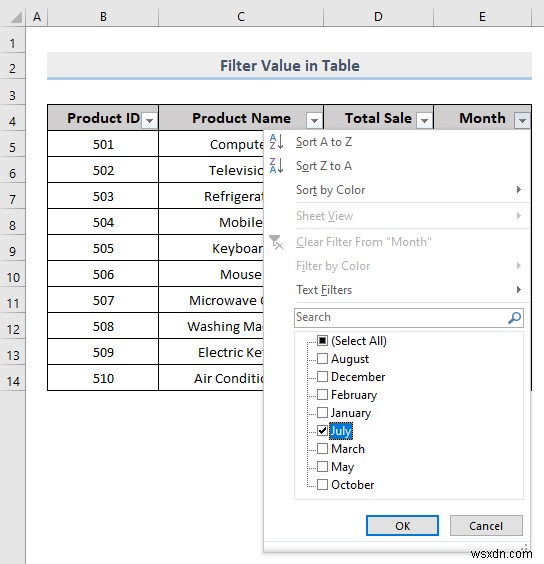Toggle the (Select All) checkbox
This screenshot has height=564, width=544.
pyautogui.click(x=322, y=341)
